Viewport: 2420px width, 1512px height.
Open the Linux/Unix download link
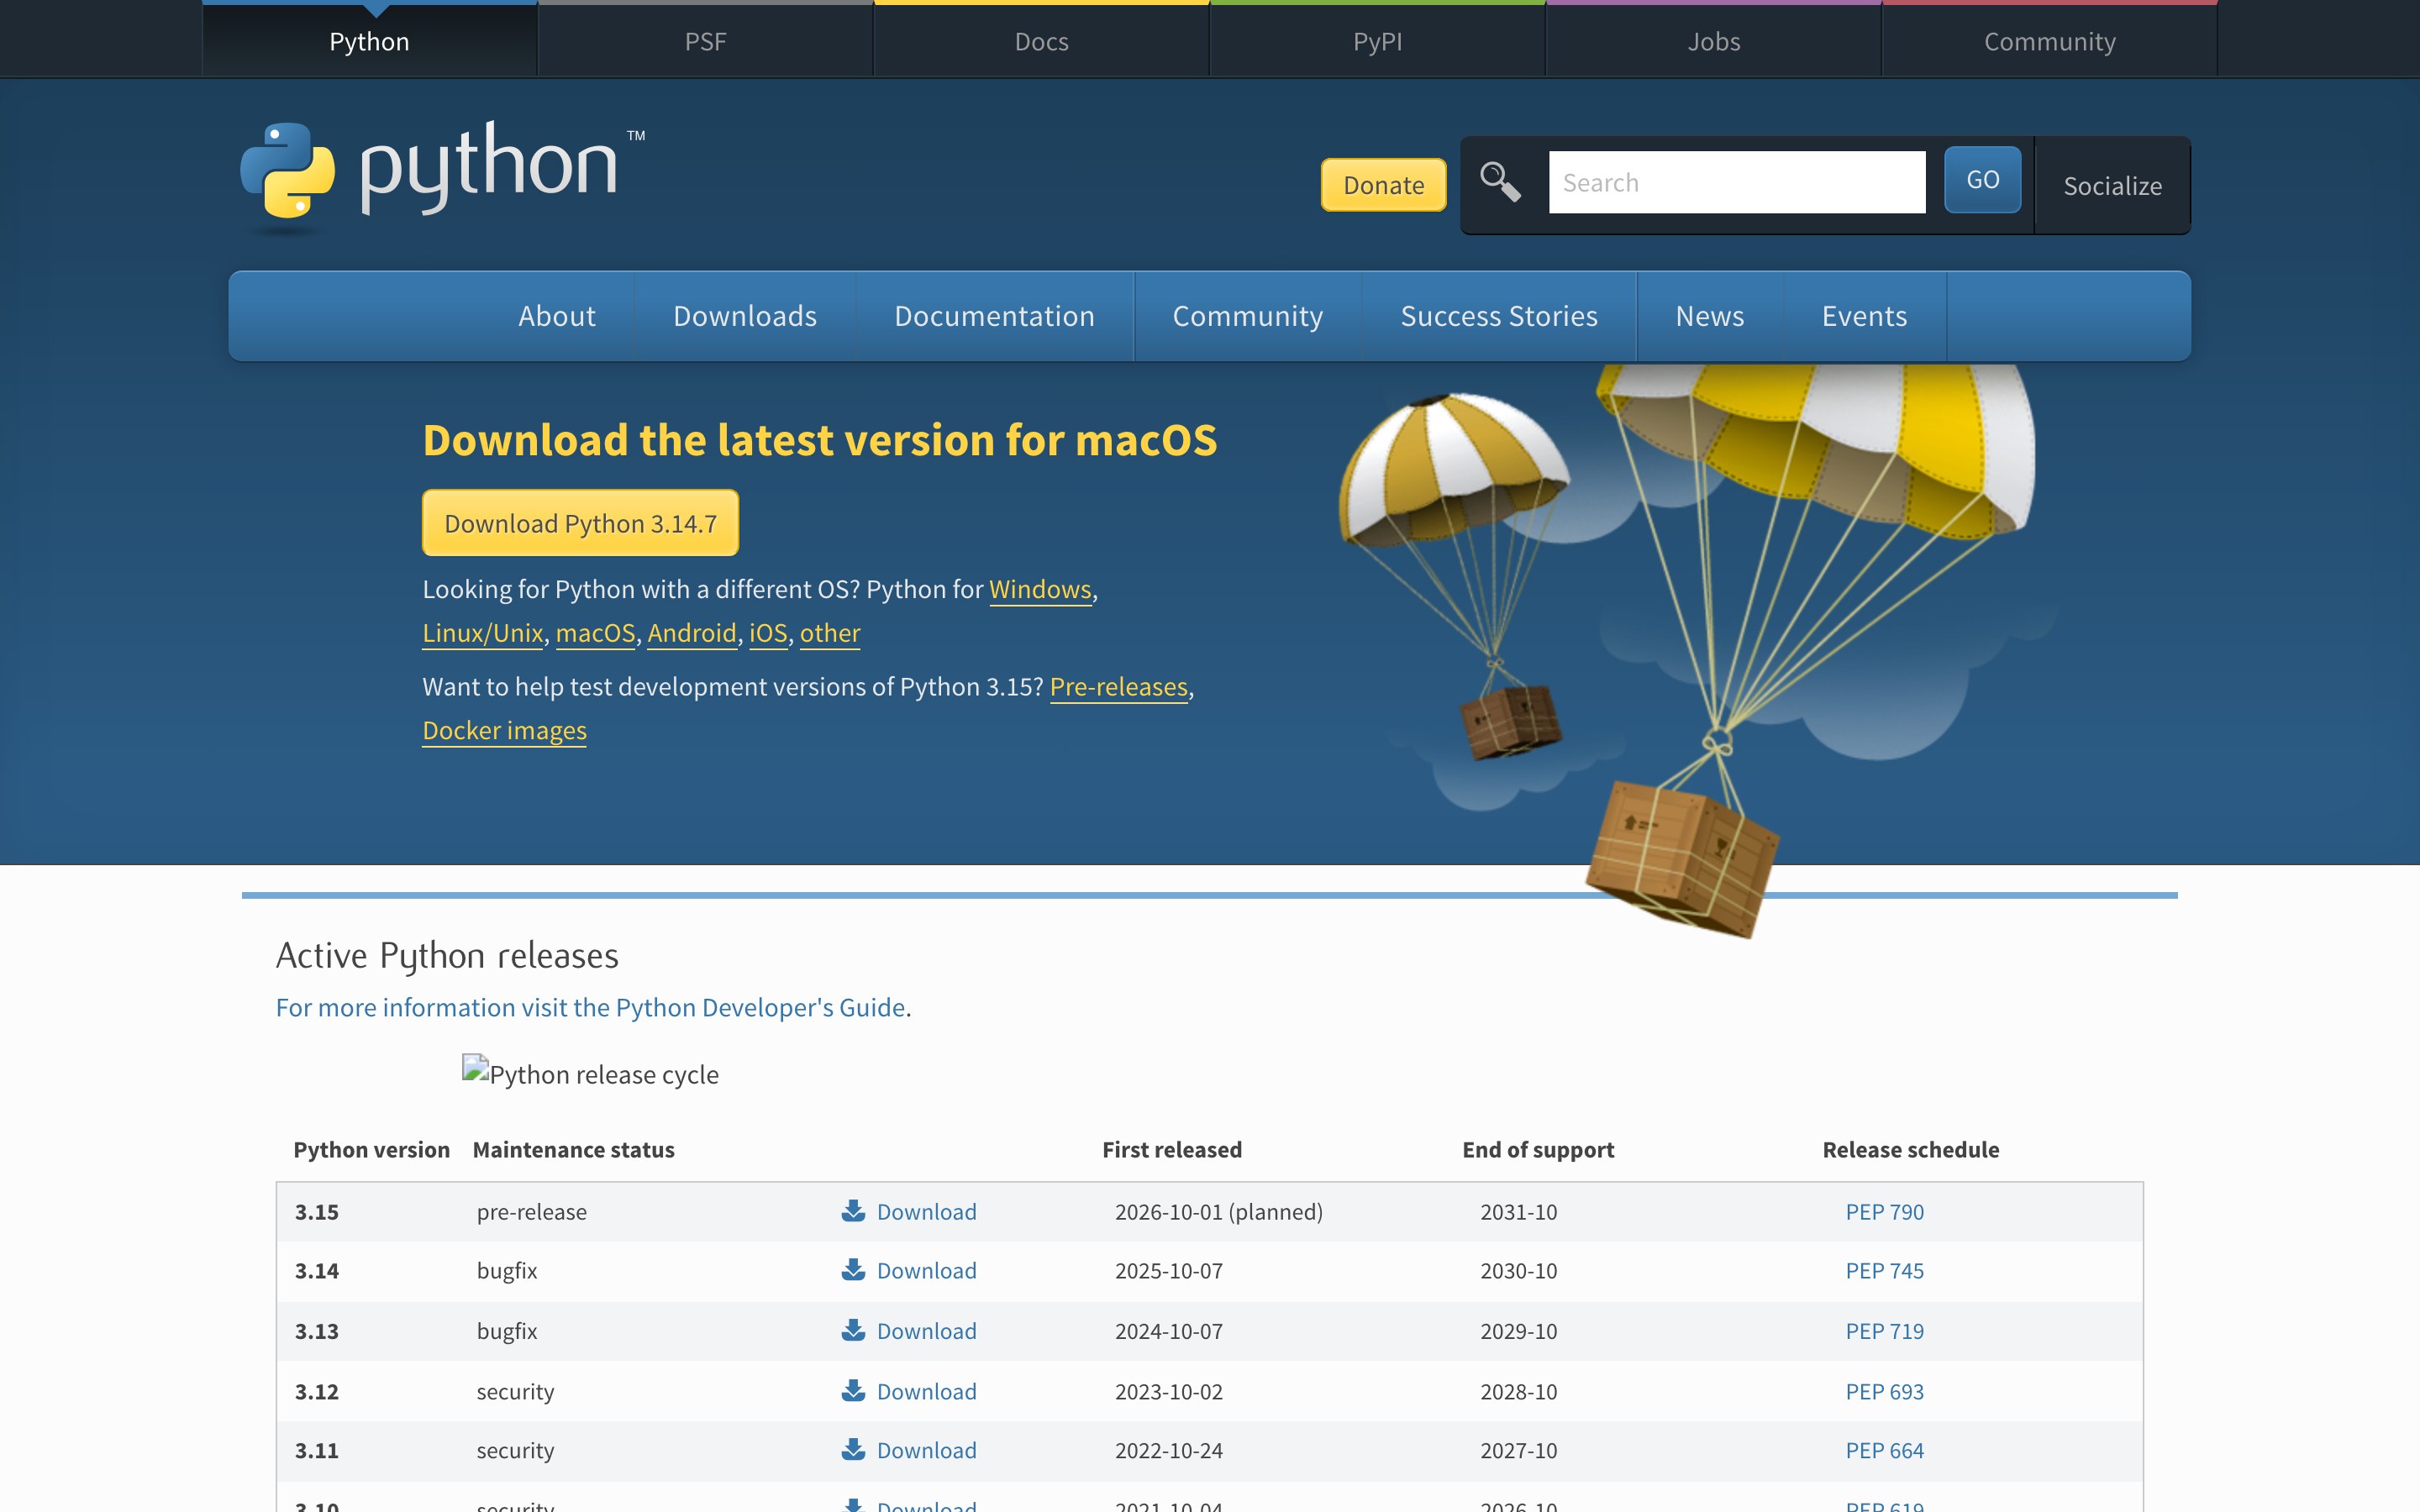coord(482,633)
